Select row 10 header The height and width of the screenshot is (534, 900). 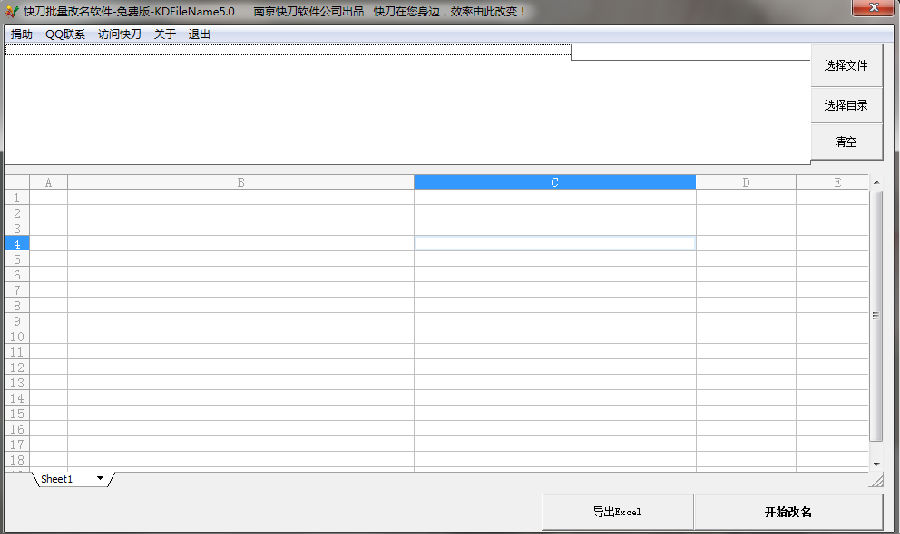point(17,336)
